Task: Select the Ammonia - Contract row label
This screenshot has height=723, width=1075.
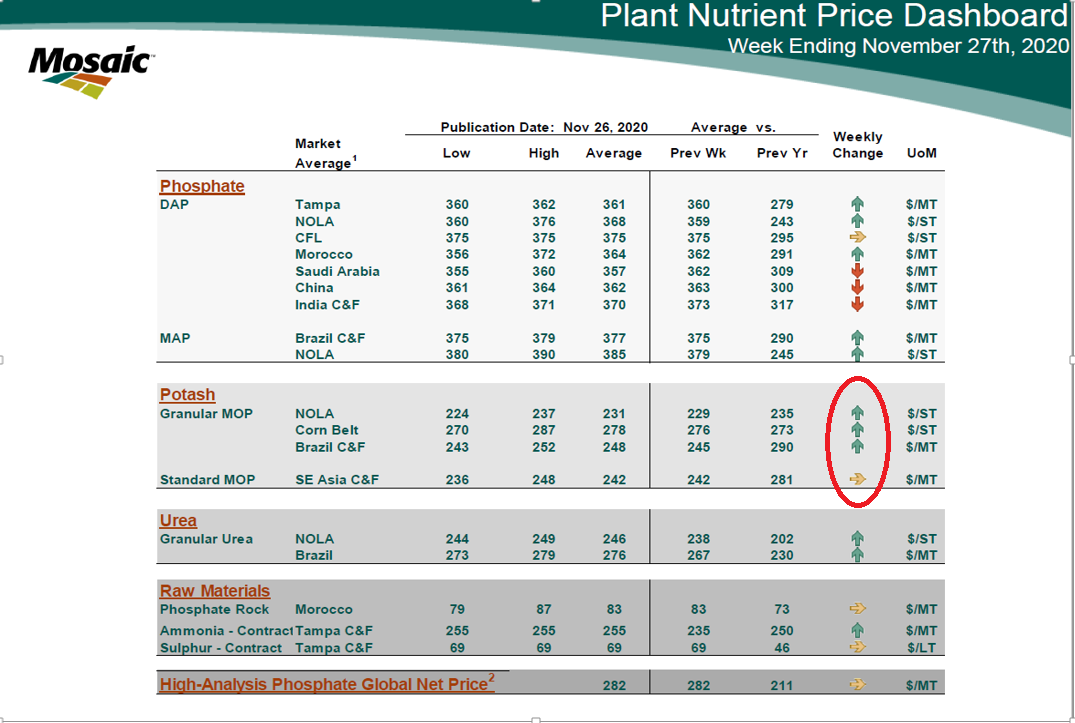Action: point(226,630)
